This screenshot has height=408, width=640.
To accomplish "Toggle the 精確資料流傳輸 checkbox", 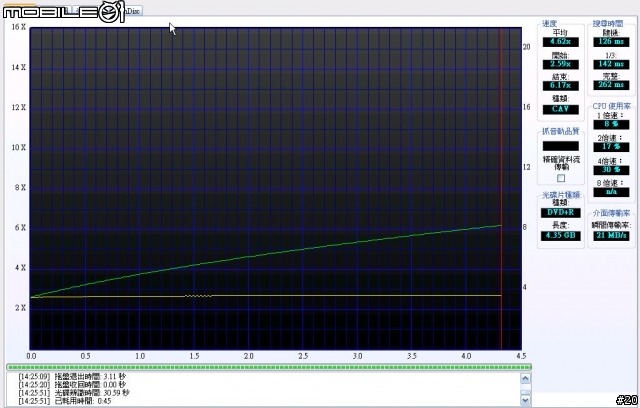I will [561, 178].
